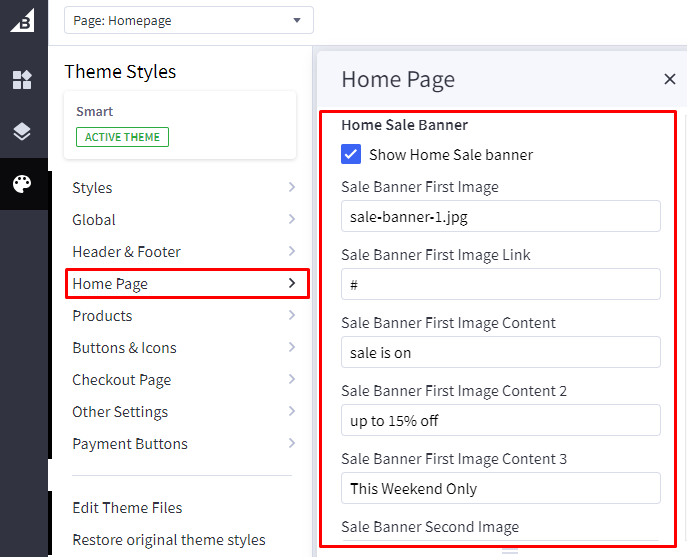Image resolution: width=687 pixels, height=557 pixels.
Task: Open the widgets panel icon in sidebar
Action: point(22,80)
